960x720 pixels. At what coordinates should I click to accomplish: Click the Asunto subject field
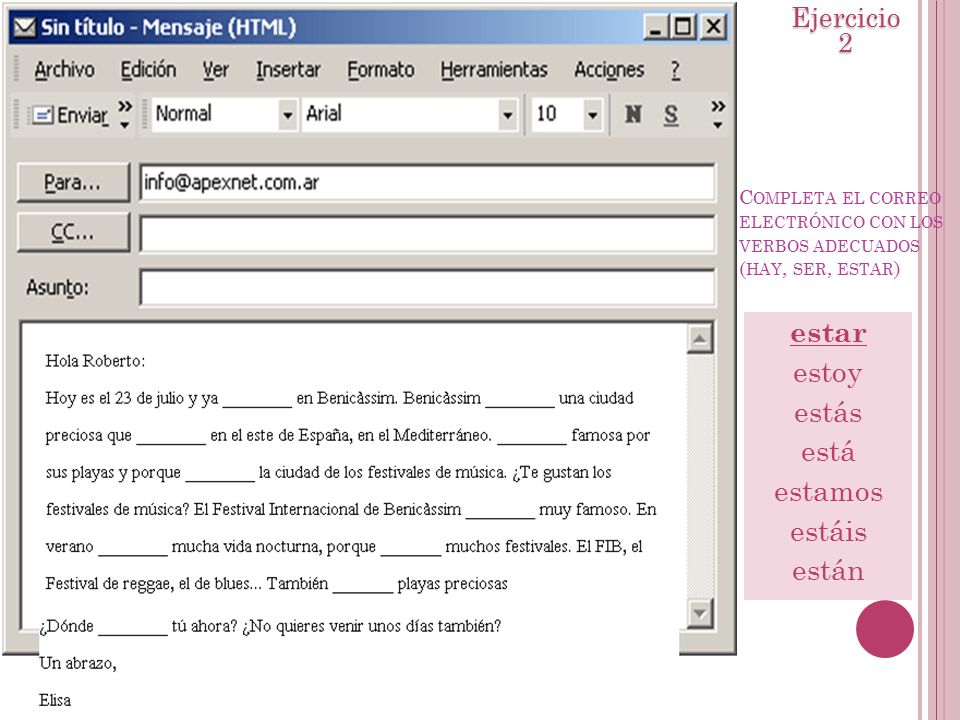coord(427,287)
